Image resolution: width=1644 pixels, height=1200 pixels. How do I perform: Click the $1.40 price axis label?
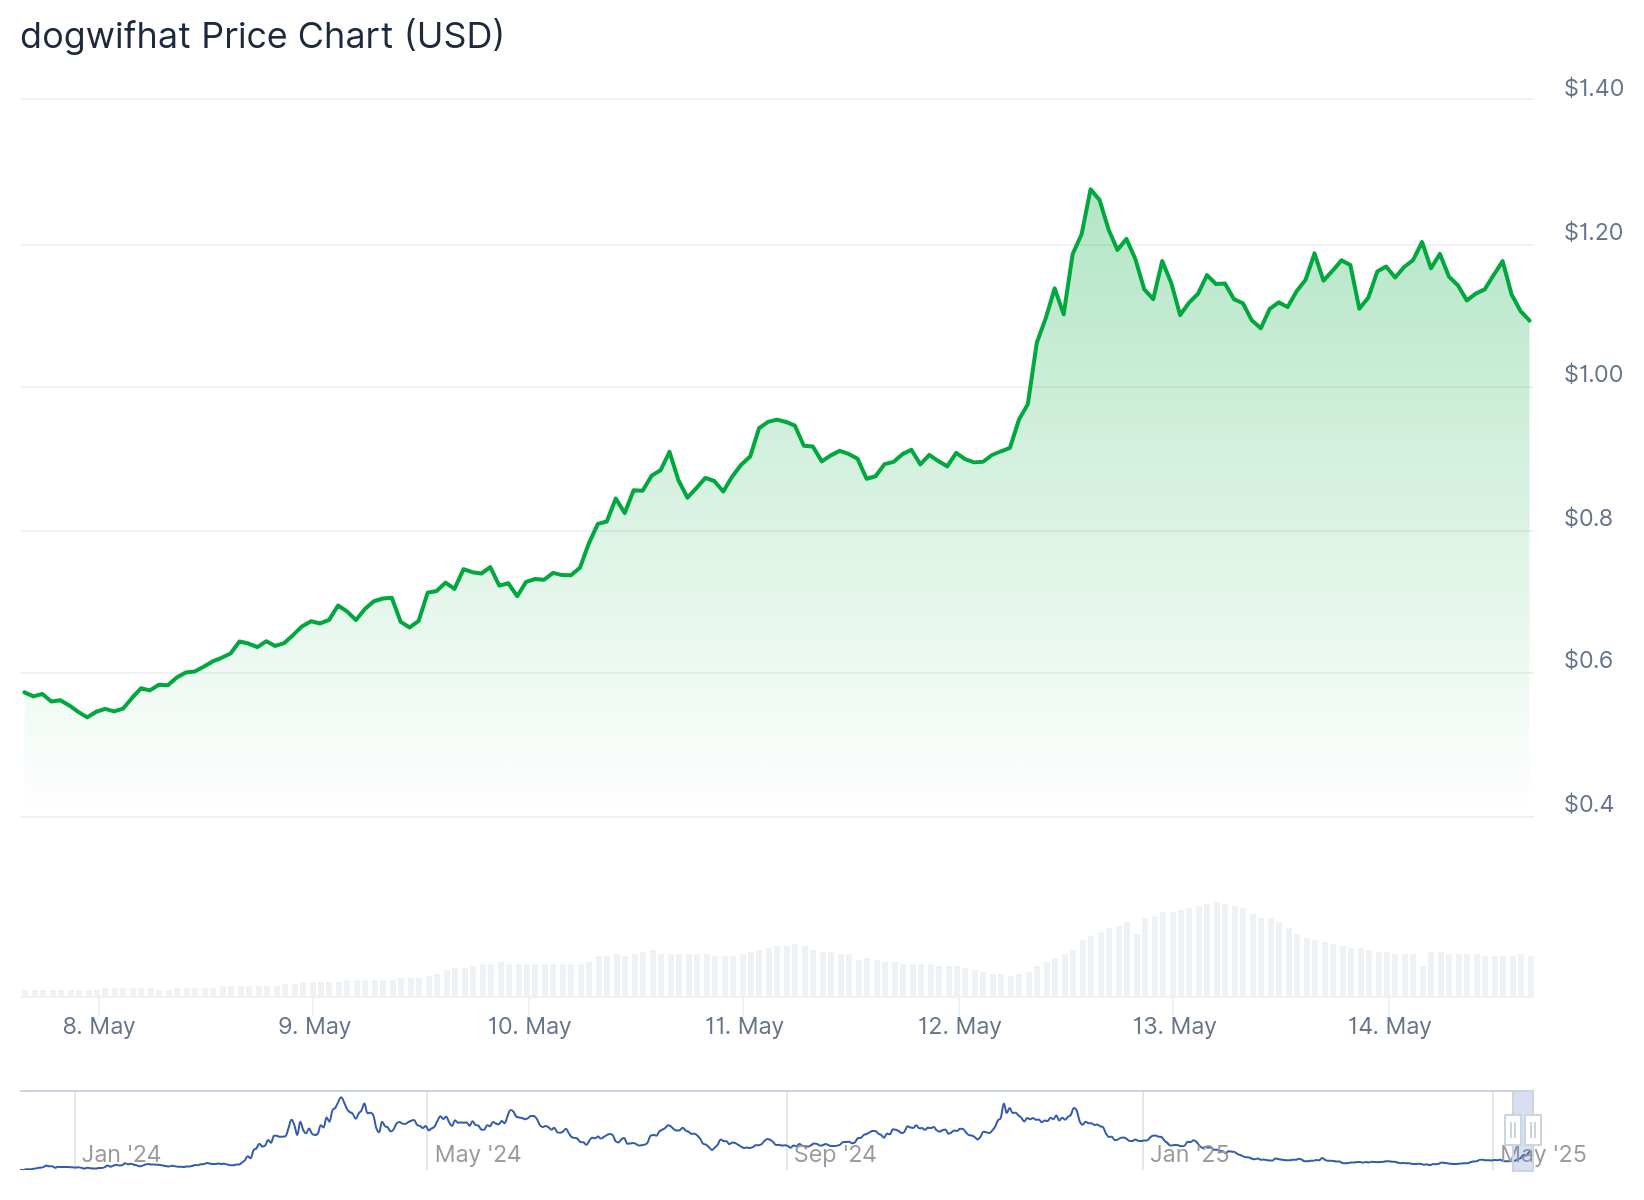[1594, 88]
